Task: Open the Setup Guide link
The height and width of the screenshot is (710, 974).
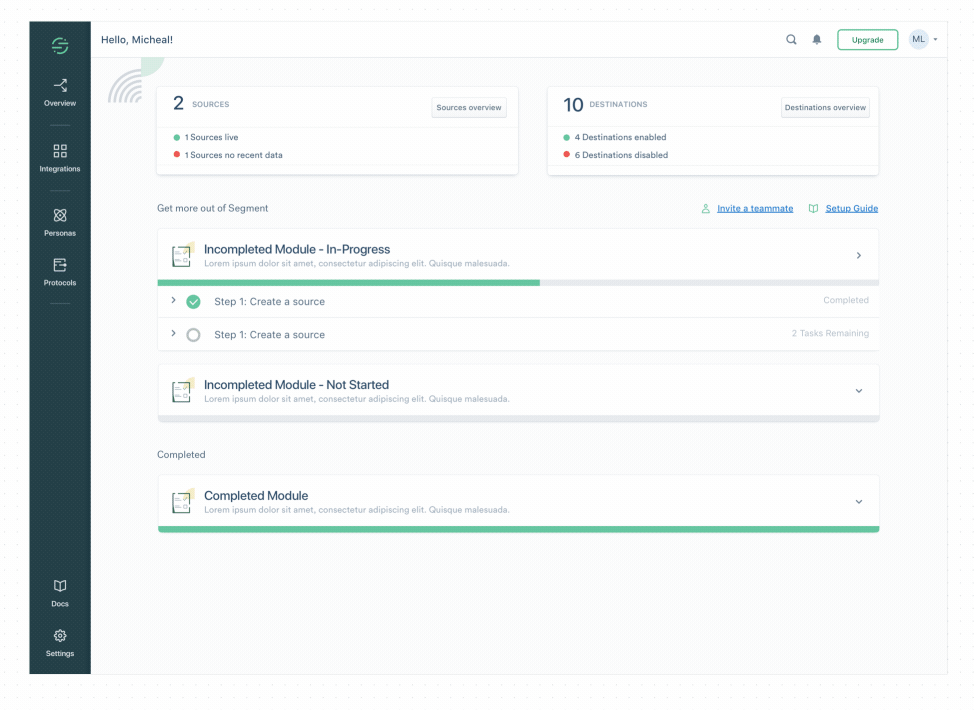Action: [852, 209]
